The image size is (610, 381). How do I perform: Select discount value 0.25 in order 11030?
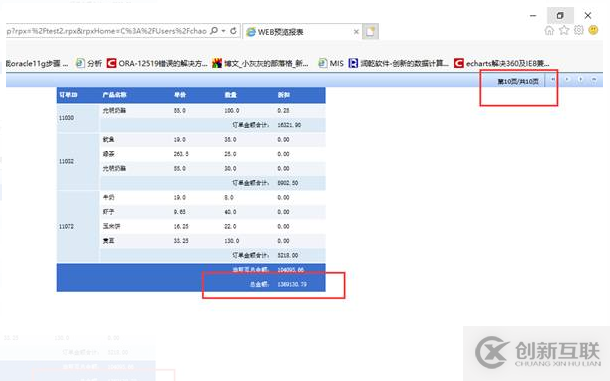pos(283,111)
